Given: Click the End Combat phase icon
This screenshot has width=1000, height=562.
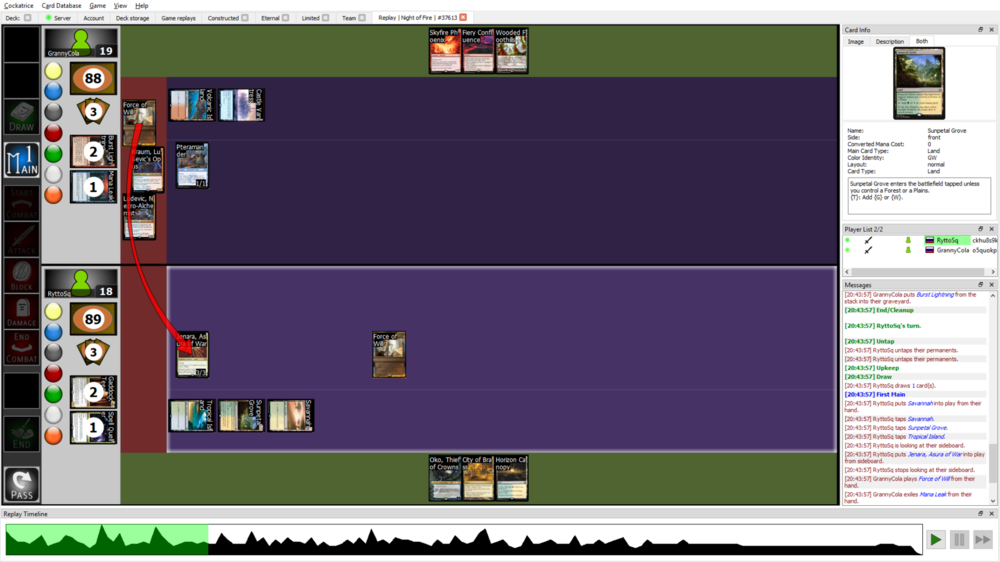Looking at the screenshot, I should tap(21, 348).
